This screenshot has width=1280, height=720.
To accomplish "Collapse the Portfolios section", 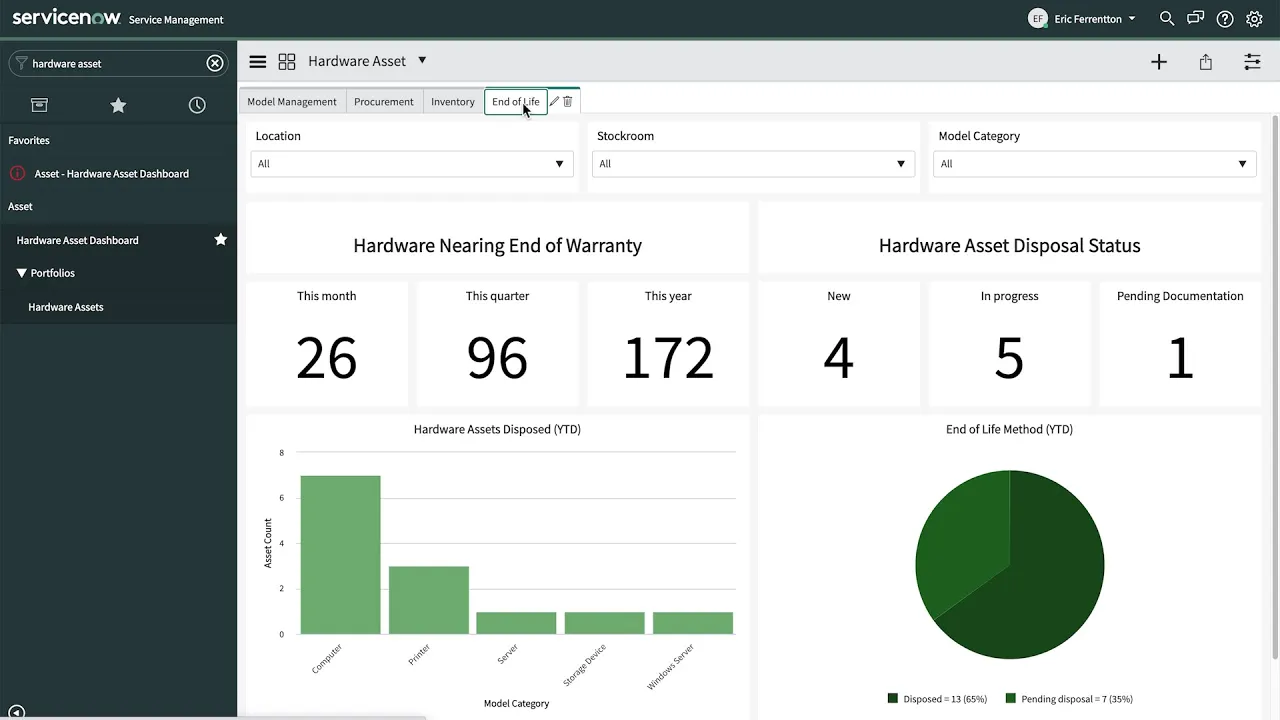I will 21,273.
